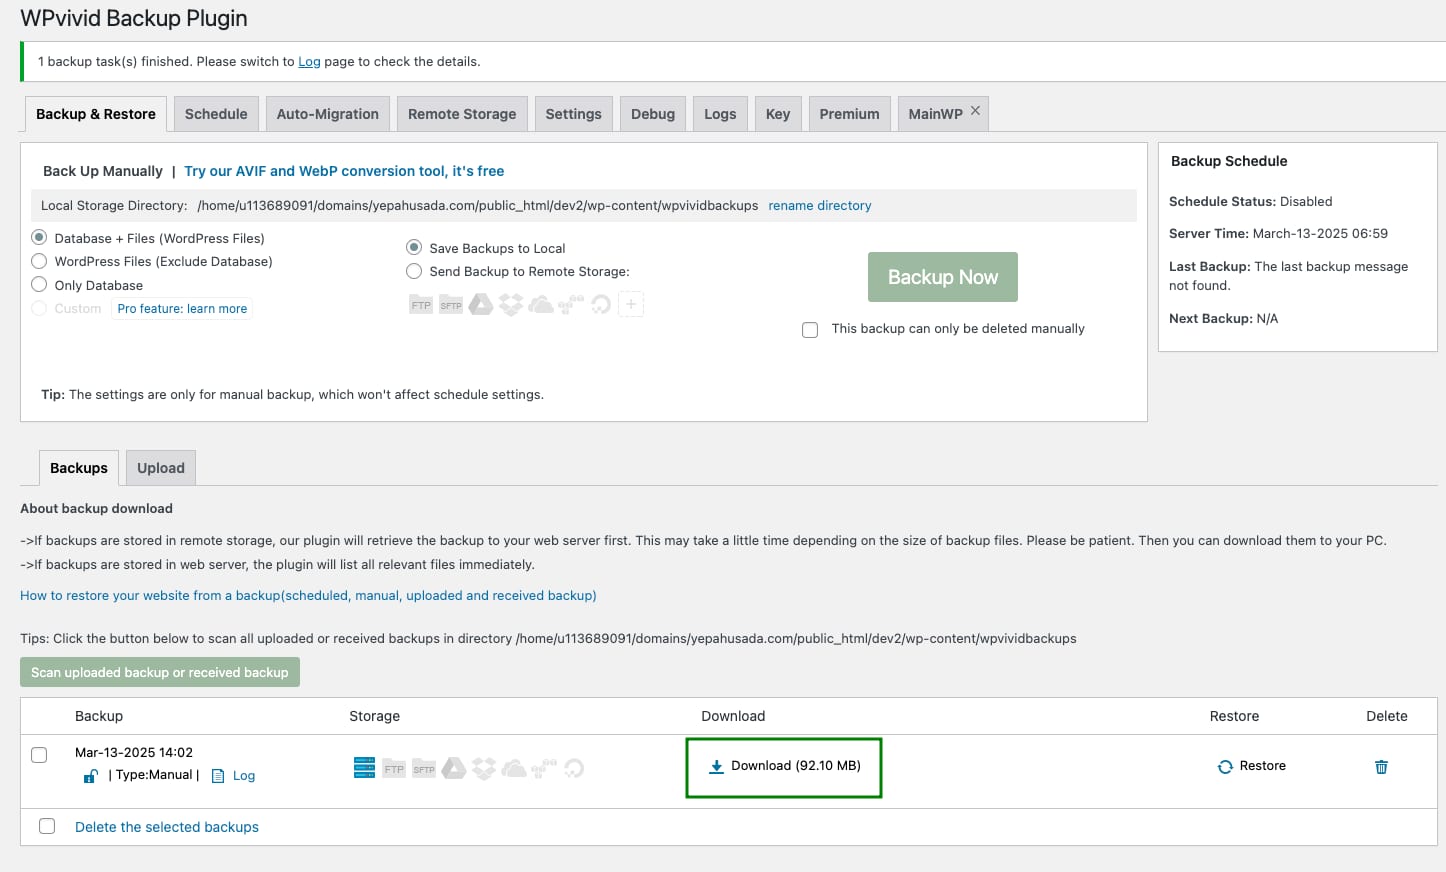Click the FTP icon in backup row
Screen dimensions: 1446x872
coord(394,769)
